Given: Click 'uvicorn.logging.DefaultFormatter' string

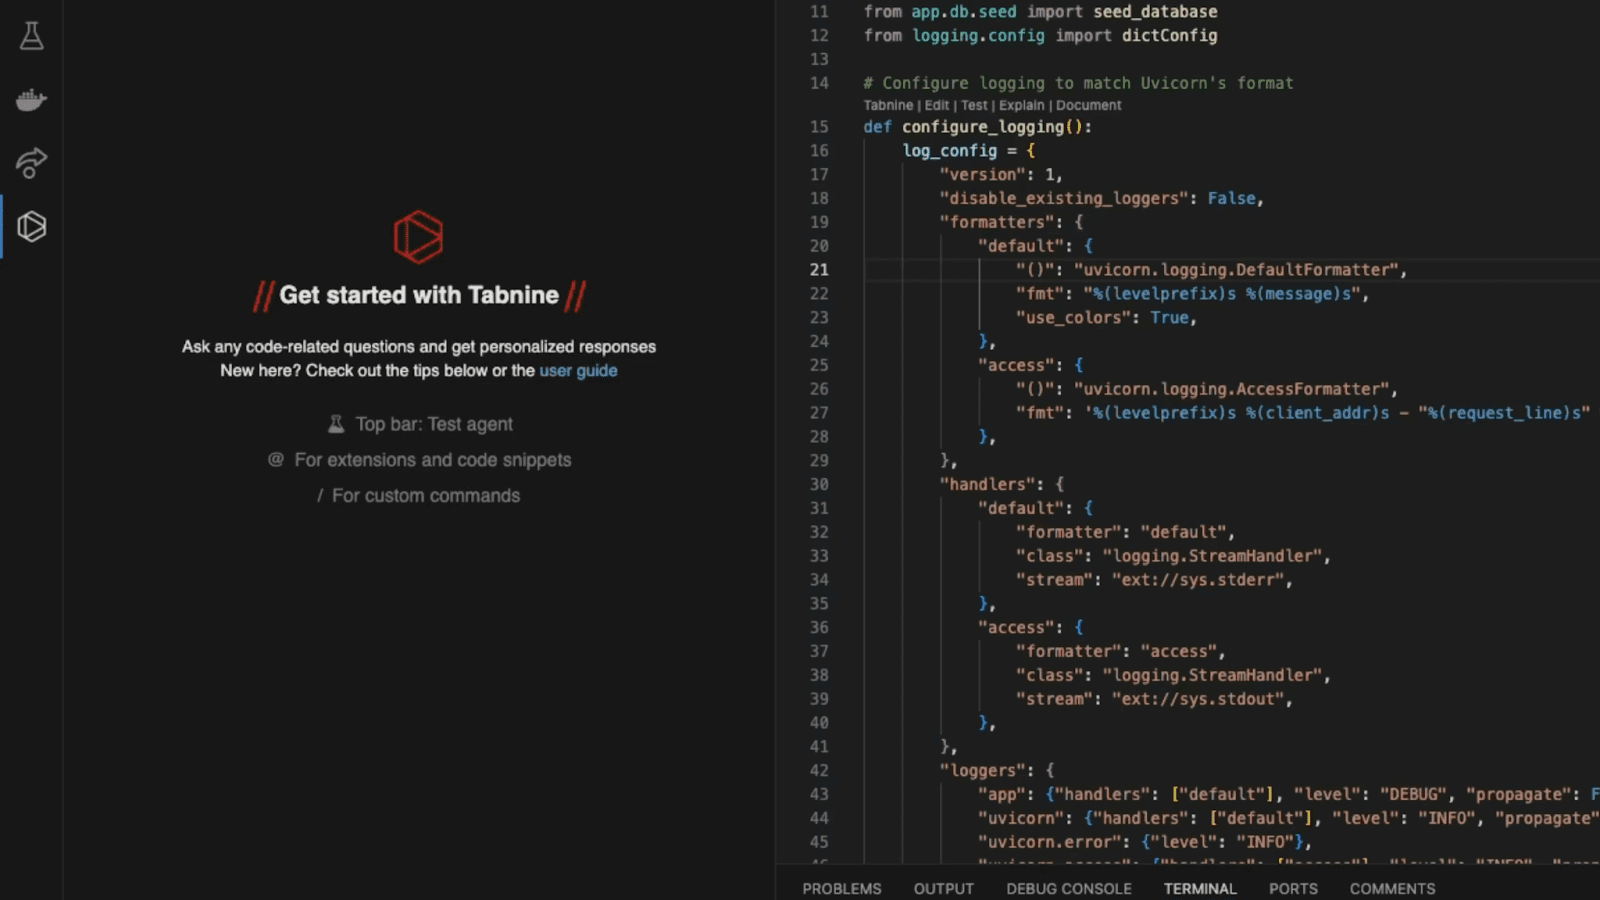Looking at the screenshot, I should 1236,270.
